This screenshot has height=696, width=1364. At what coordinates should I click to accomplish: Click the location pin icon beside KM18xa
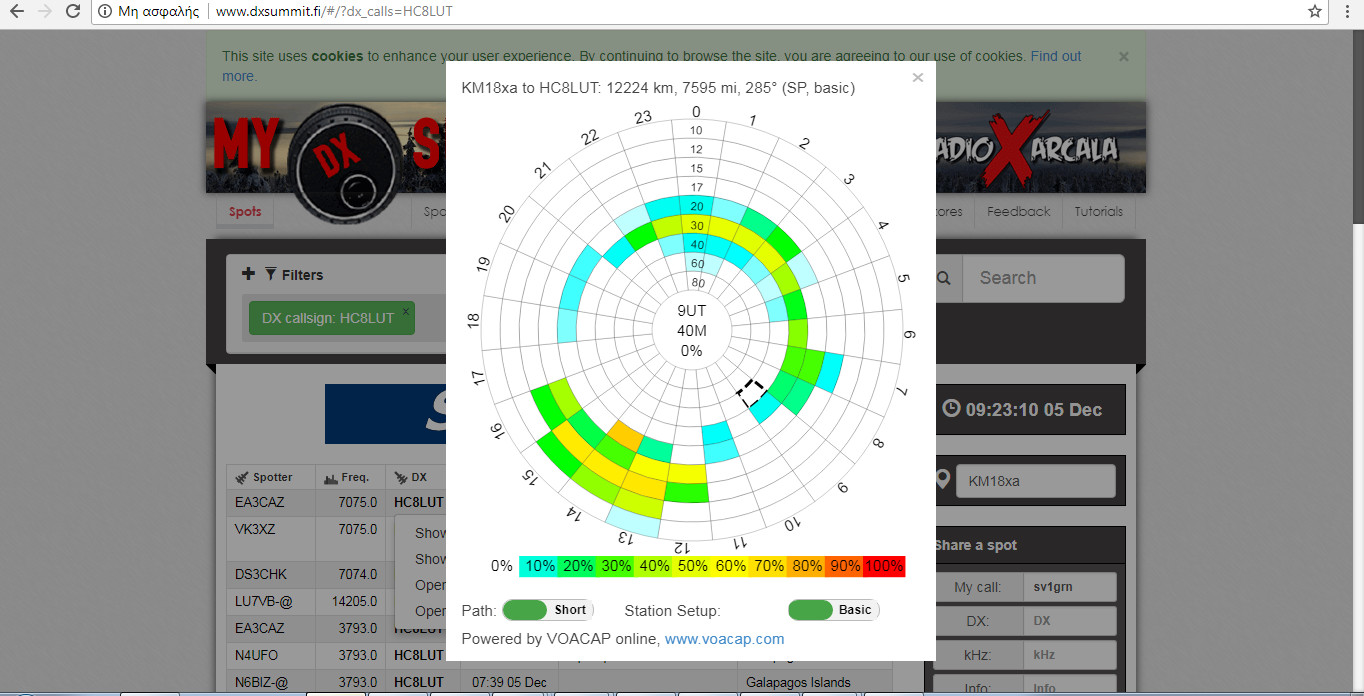[x=941, y=480]
